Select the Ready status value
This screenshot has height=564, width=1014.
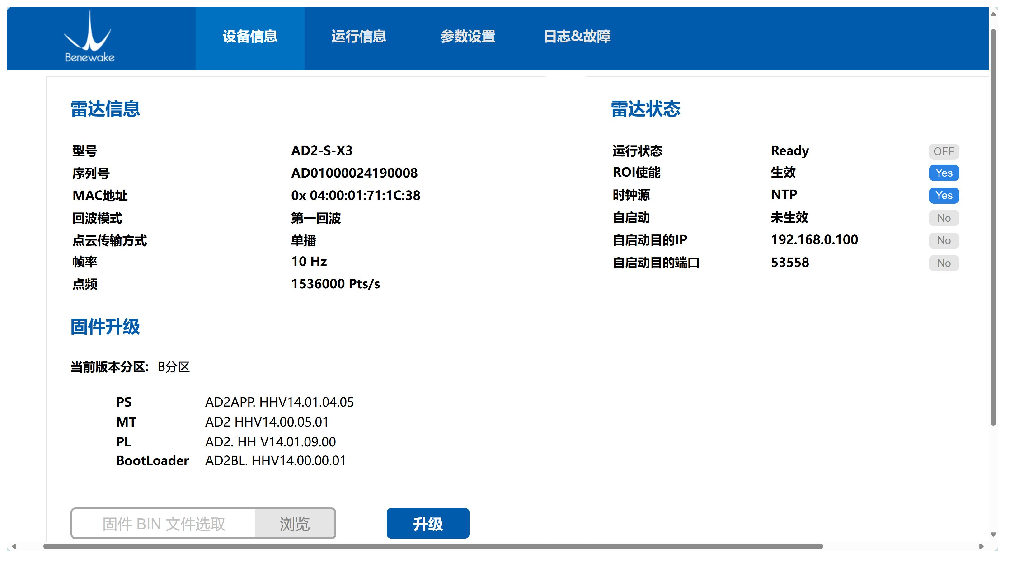point(790,151)
